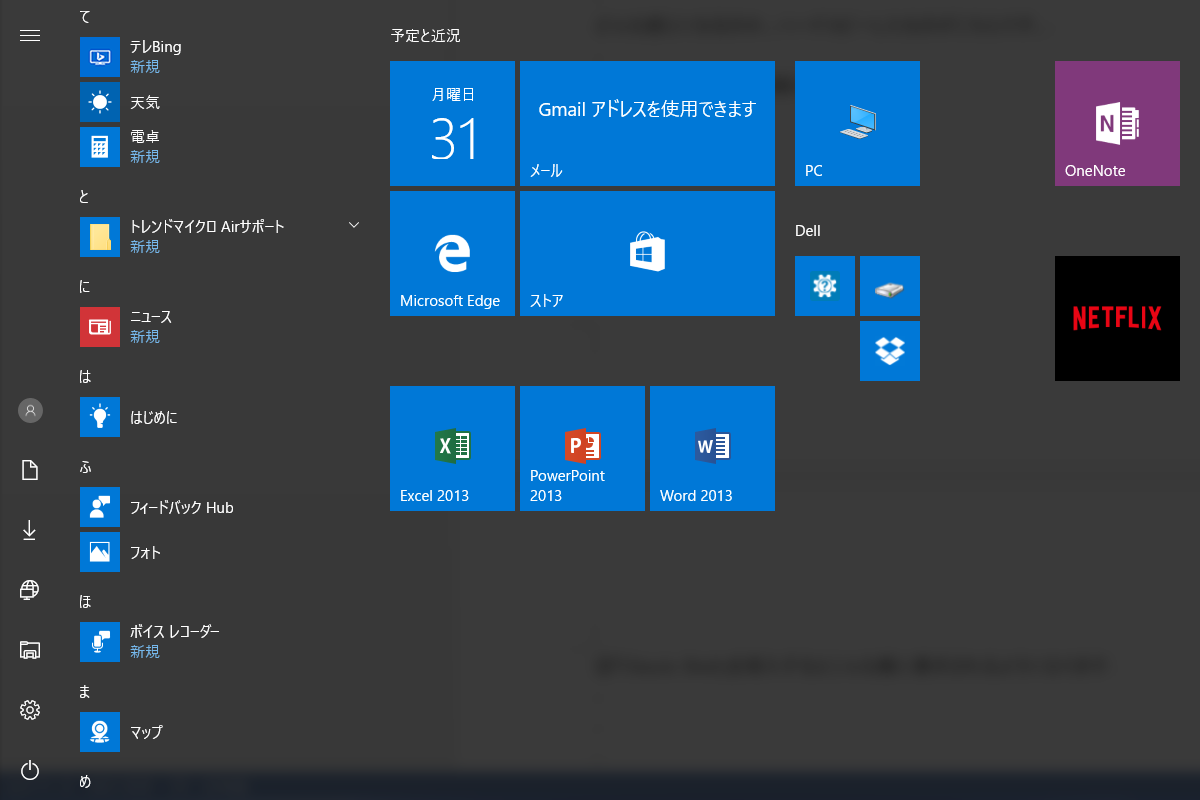Launch the Dropbox tile
Viewport: 1200px width, 800px height.
click(x=890, y=351)
